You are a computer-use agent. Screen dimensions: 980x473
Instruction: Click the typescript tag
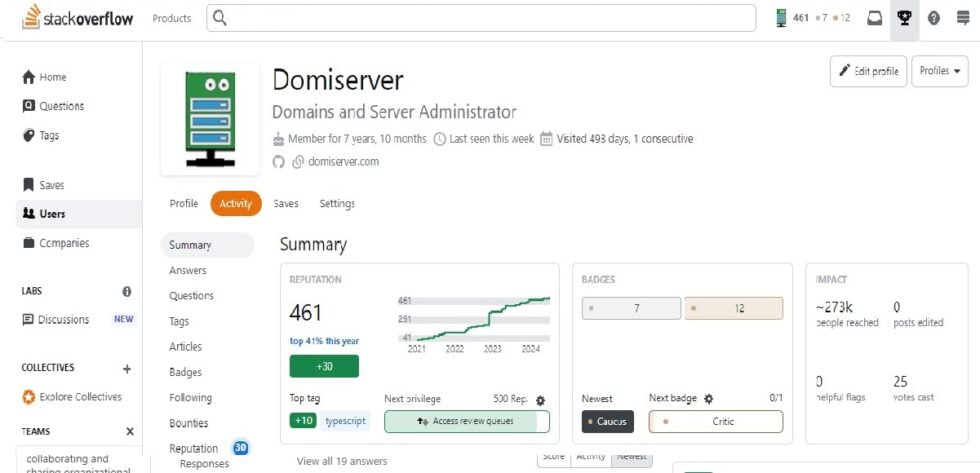click(346, 421)
